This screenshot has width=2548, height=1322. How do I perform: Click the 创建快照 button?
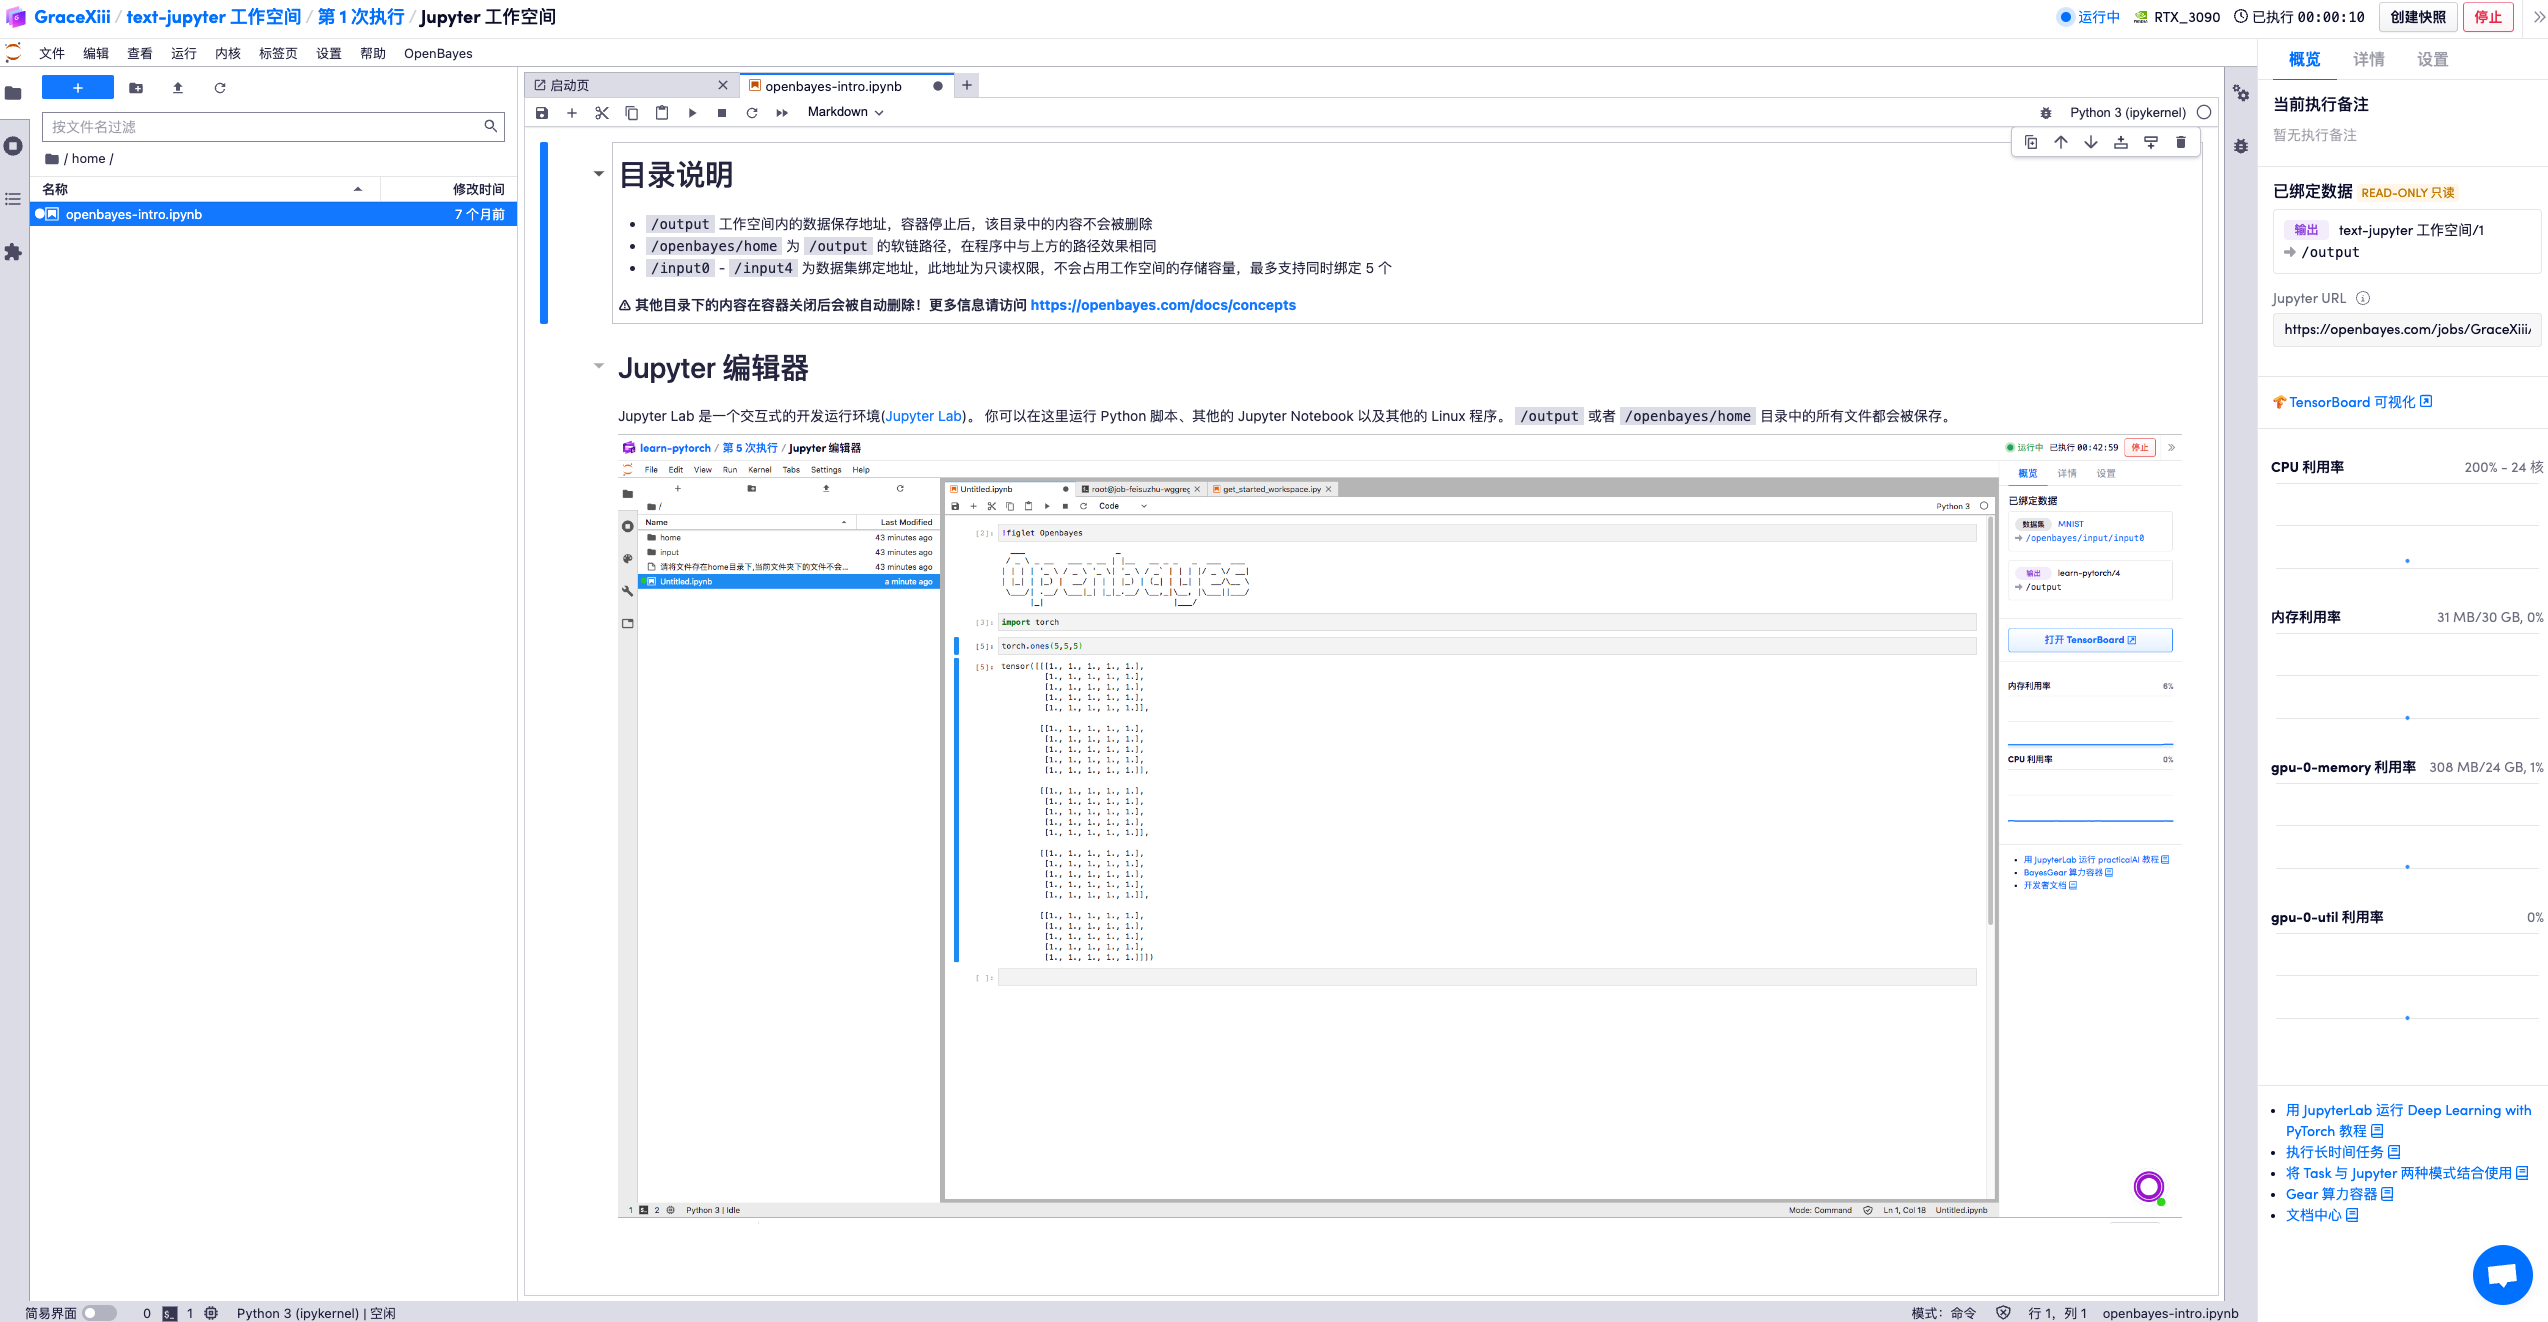(x=2417, y=17)
